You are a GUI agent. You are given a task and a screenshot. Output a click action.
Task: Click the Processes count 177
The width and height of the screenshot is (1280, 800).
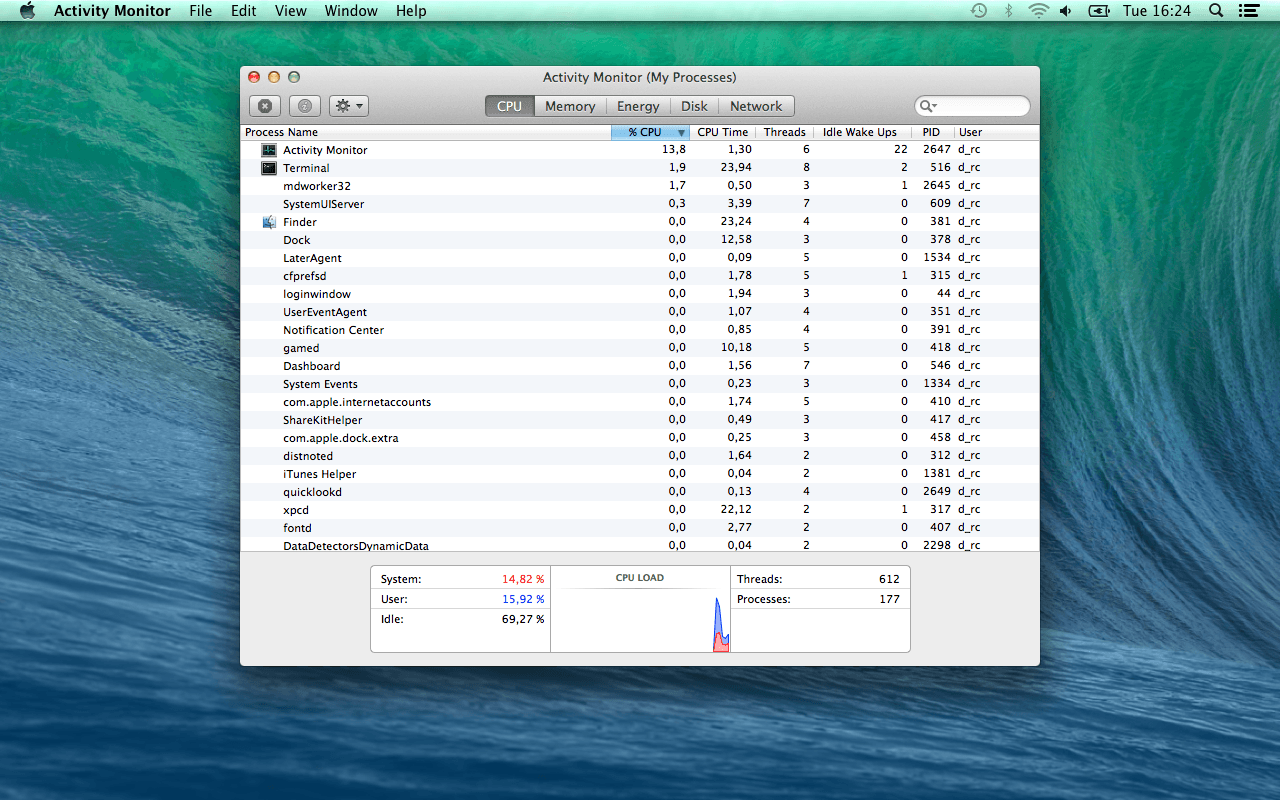click(889, 599)
